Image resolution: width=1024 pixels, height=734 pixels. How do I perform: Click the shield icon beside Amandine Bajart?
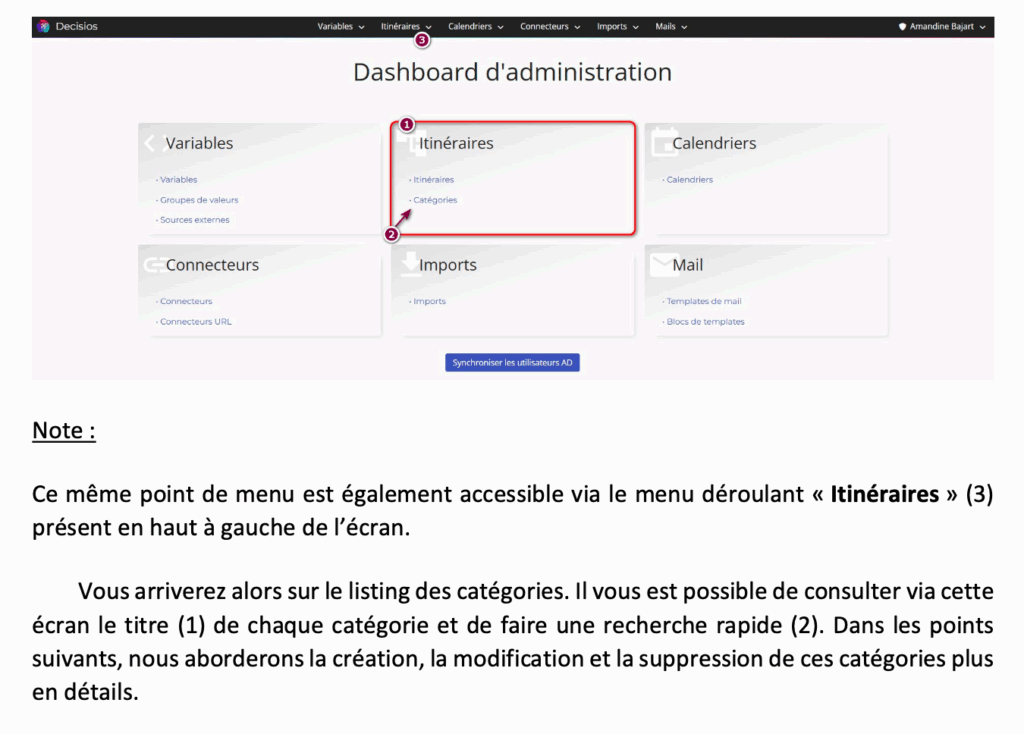(x=902, y=27)
